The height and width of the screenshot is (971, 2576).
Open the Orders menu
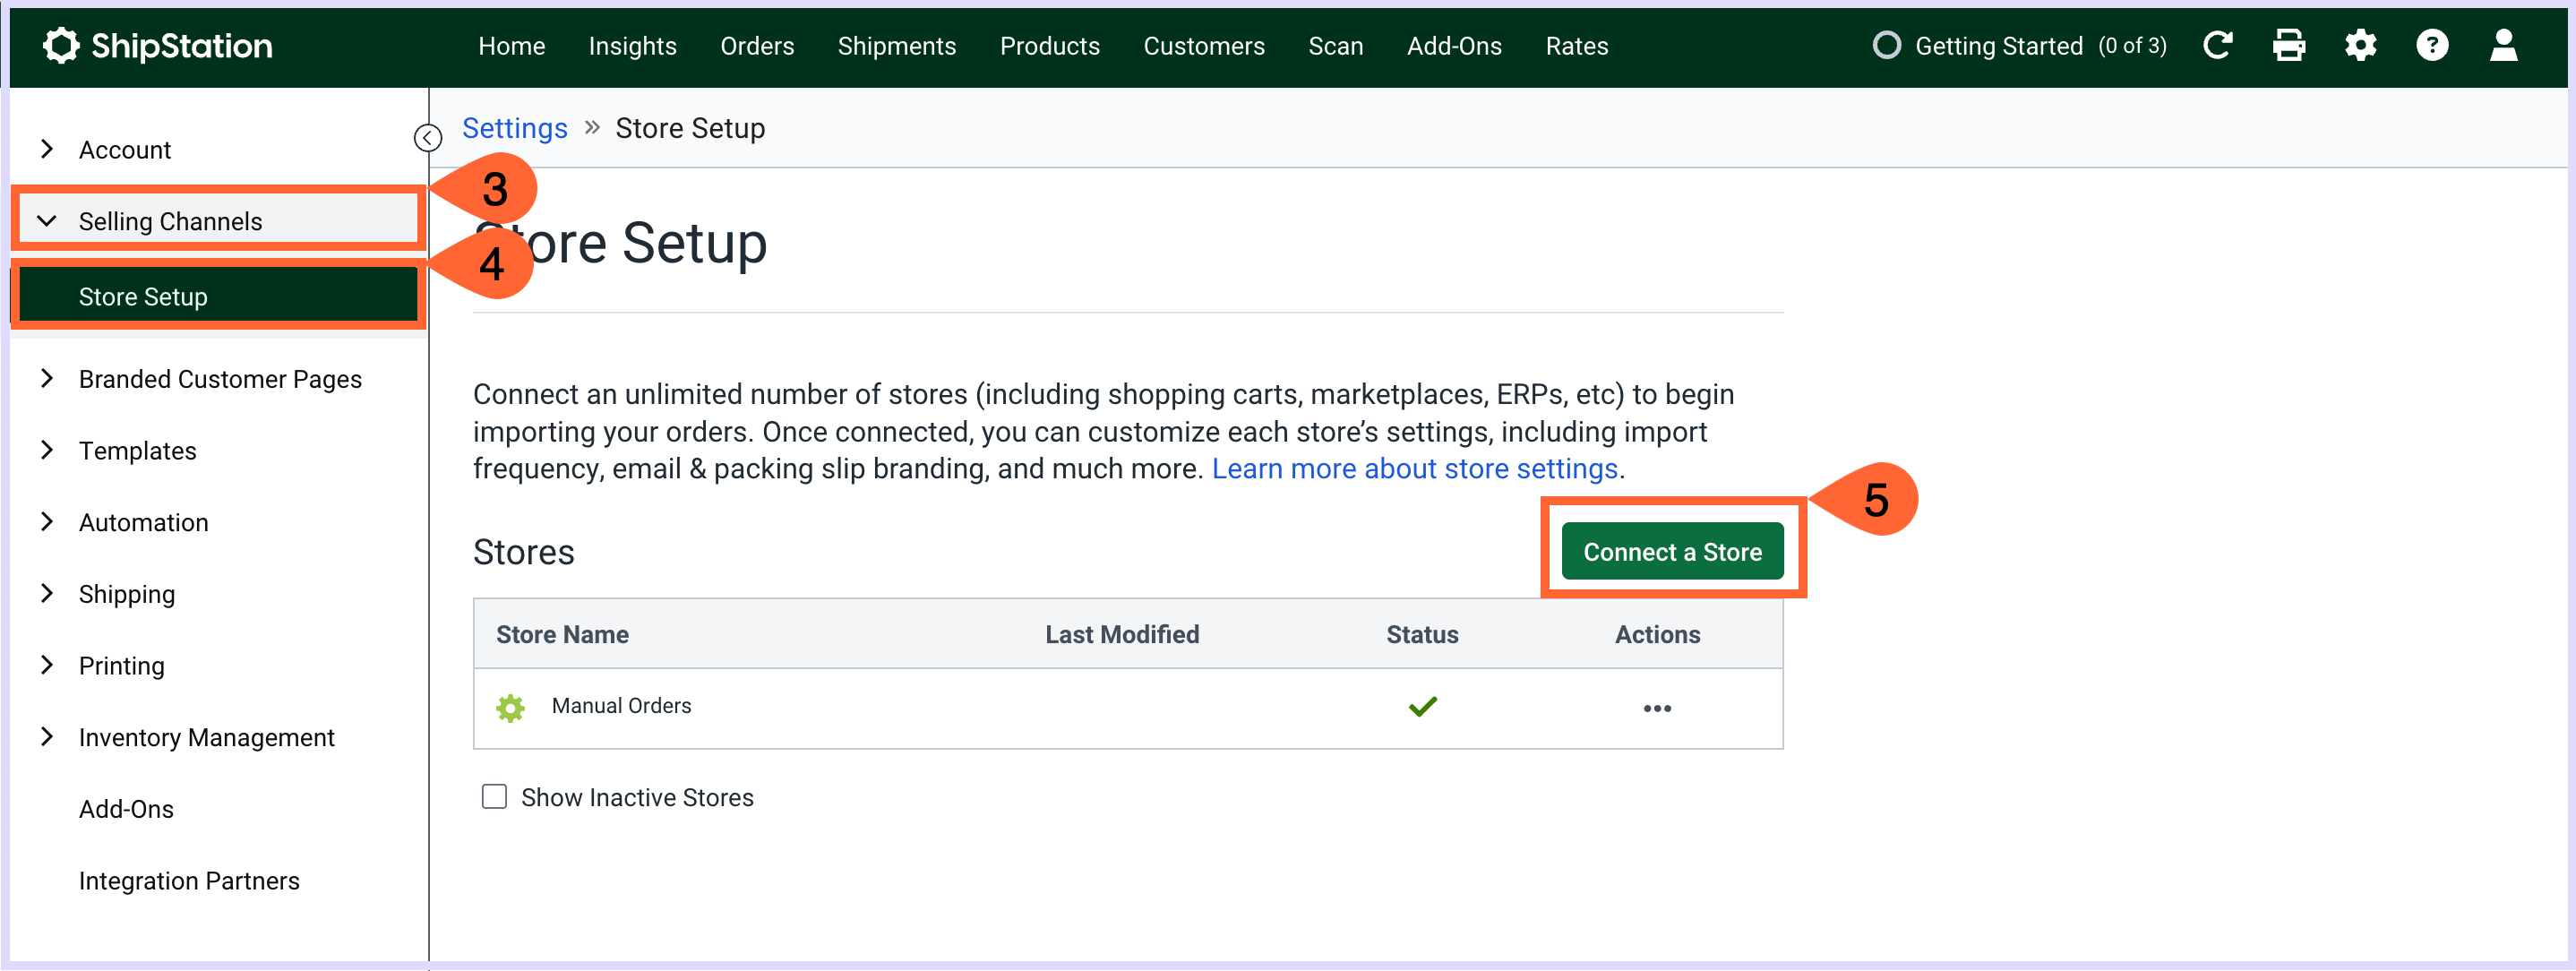click(x=757, y=46)
